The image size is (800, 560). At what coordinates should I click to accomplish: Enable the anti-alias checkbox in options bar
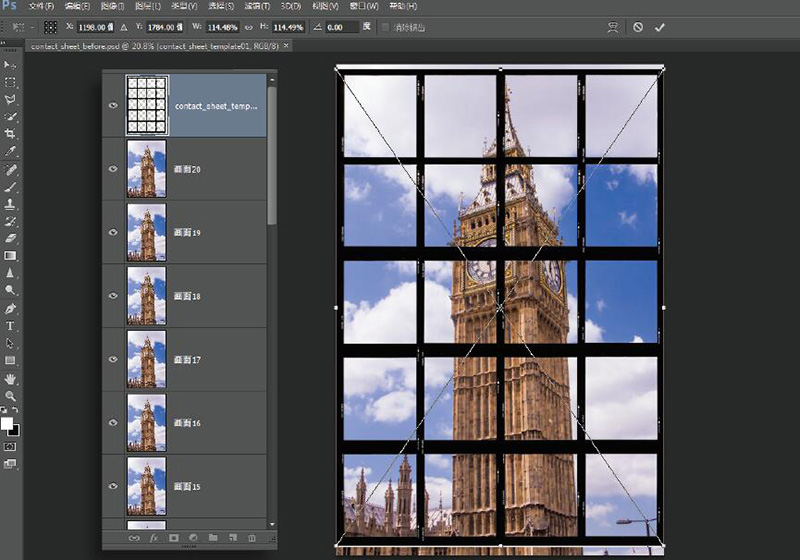(x=386, y=27)
